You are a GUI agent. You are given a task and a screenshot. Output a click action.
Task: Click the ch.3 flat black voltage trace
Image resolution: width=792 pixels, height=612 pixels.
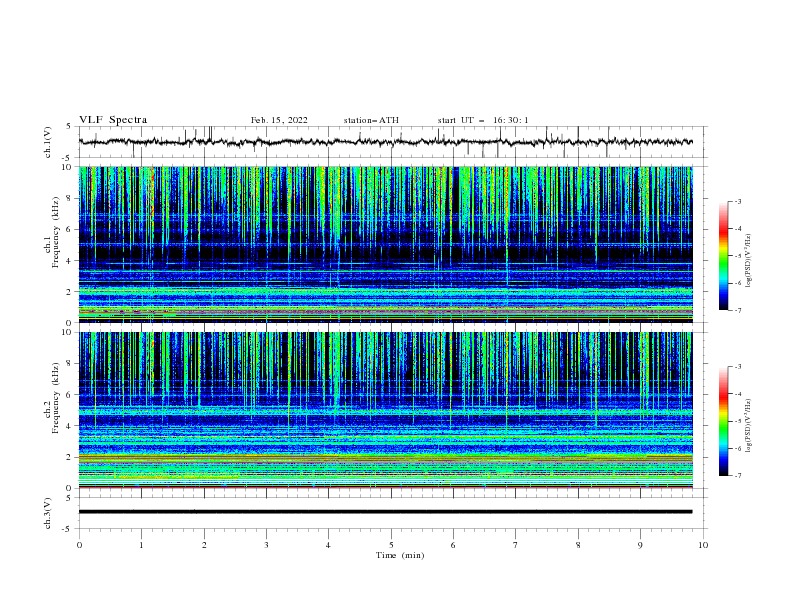coord(386,512)
